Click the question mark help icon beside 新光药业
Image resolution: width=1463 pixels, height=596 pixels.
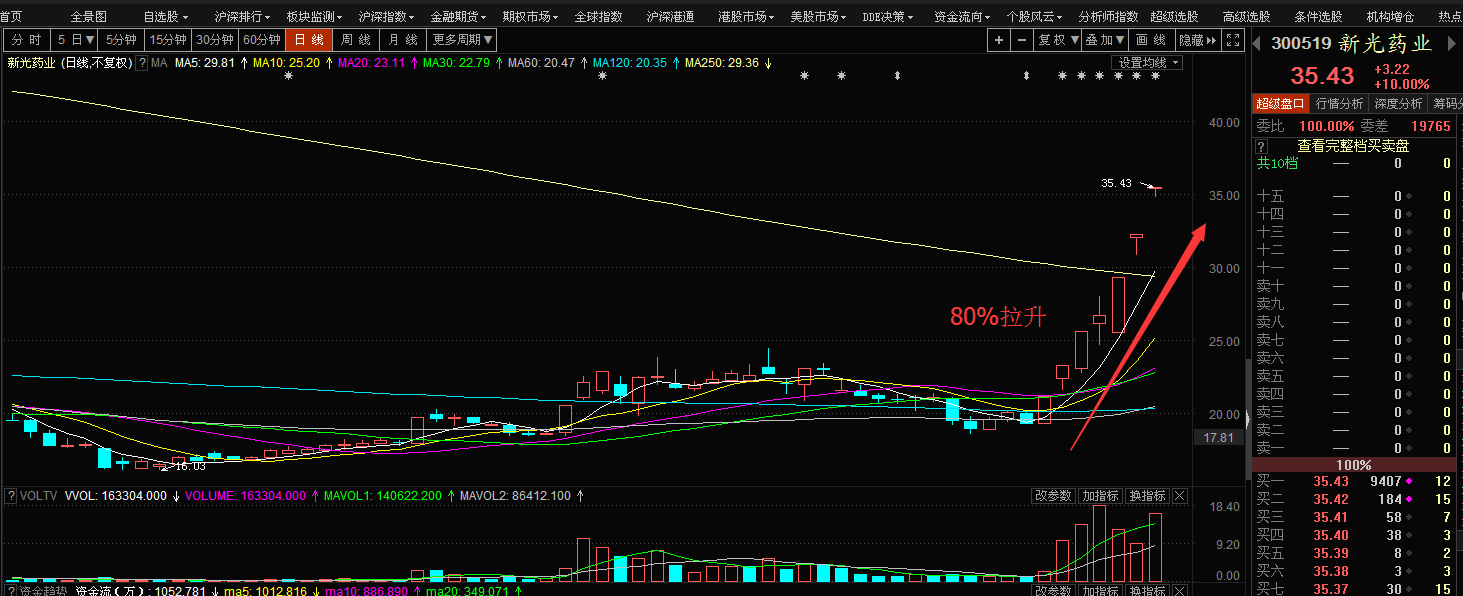click(142, 63)
